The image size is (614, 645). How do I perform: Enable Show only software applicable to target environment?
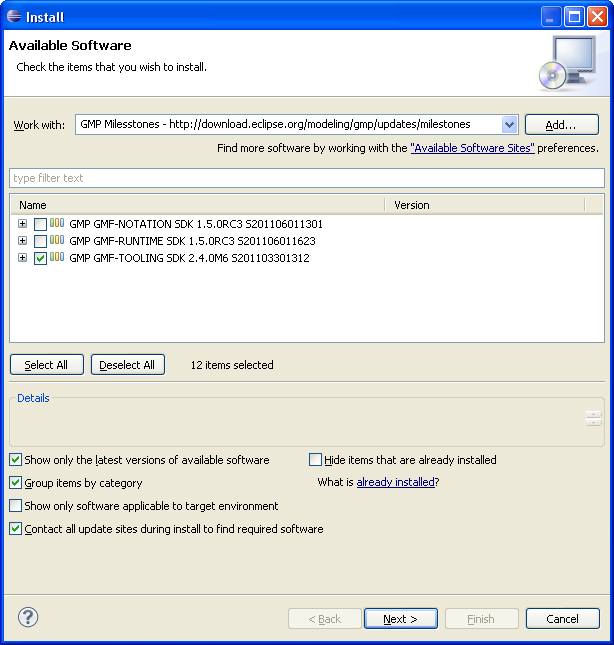click(x=16, y=506)
